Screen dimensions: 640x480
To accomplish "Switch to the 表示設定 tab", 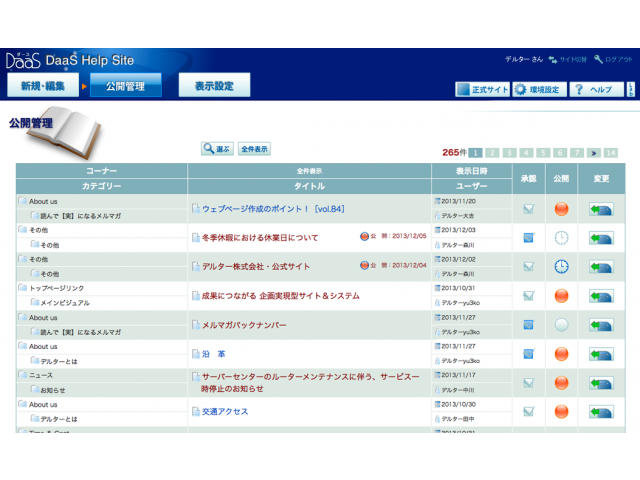I will click(214, 87).
